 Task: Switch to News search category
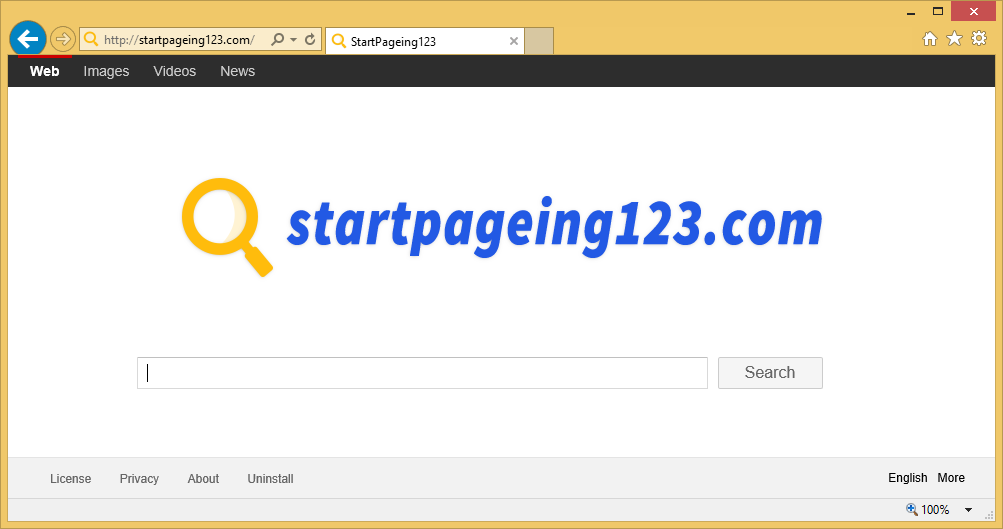coord(237,71)
